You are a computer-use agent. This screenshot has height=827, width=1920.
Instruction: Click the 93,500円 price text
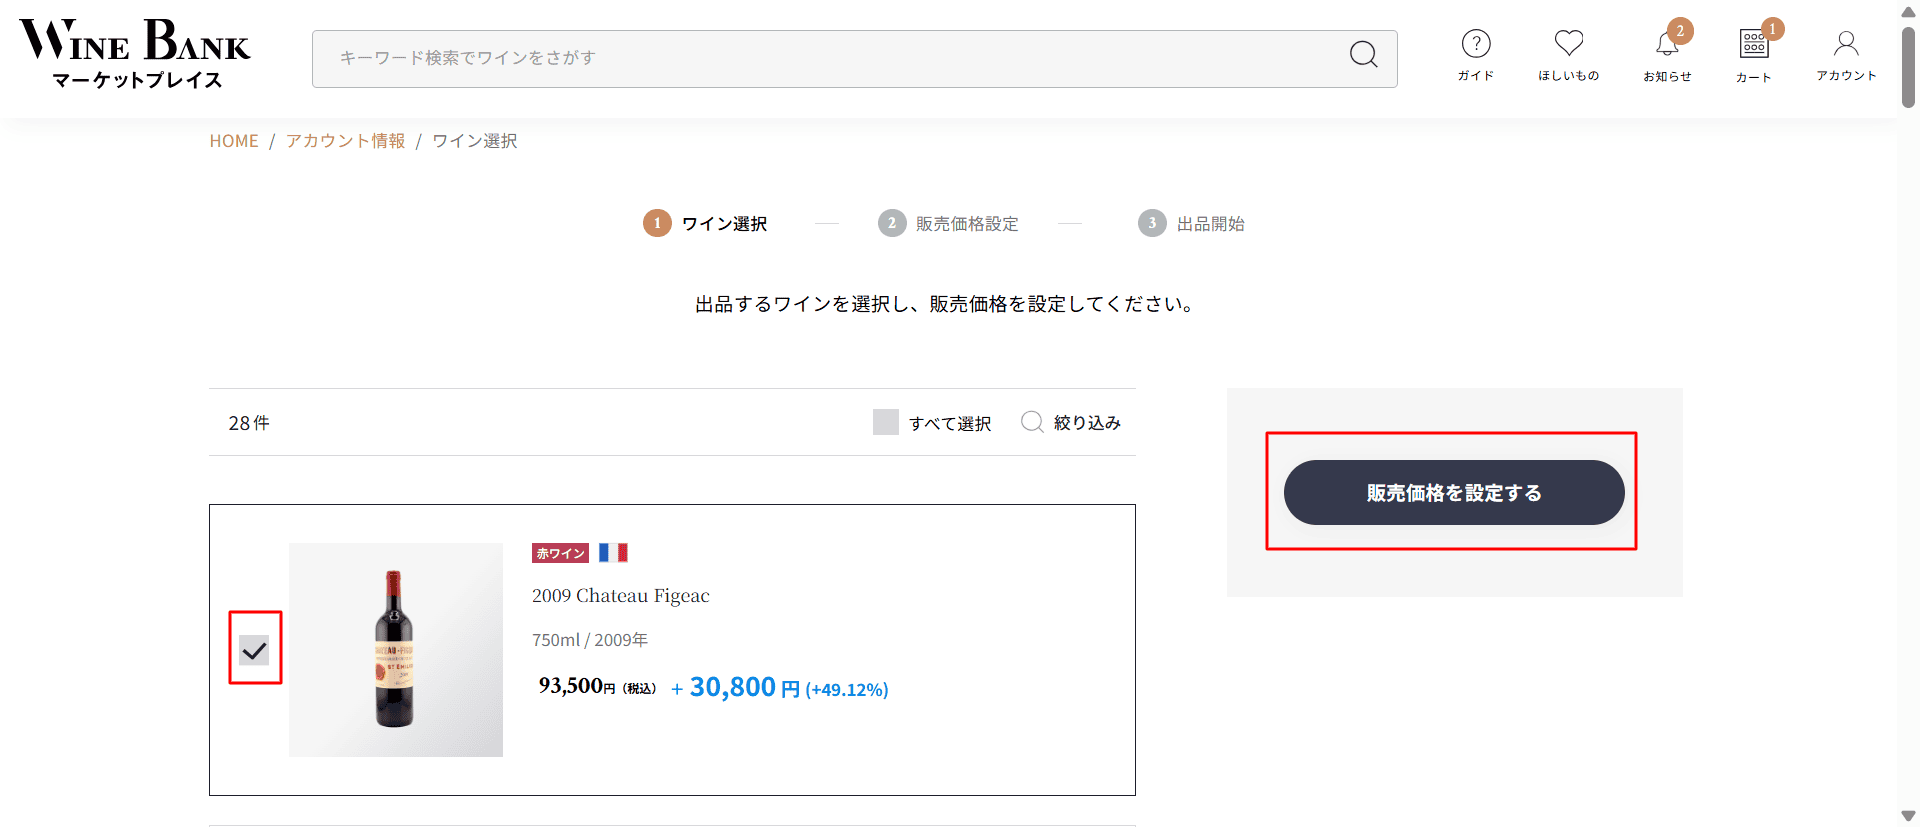[597, 686]
